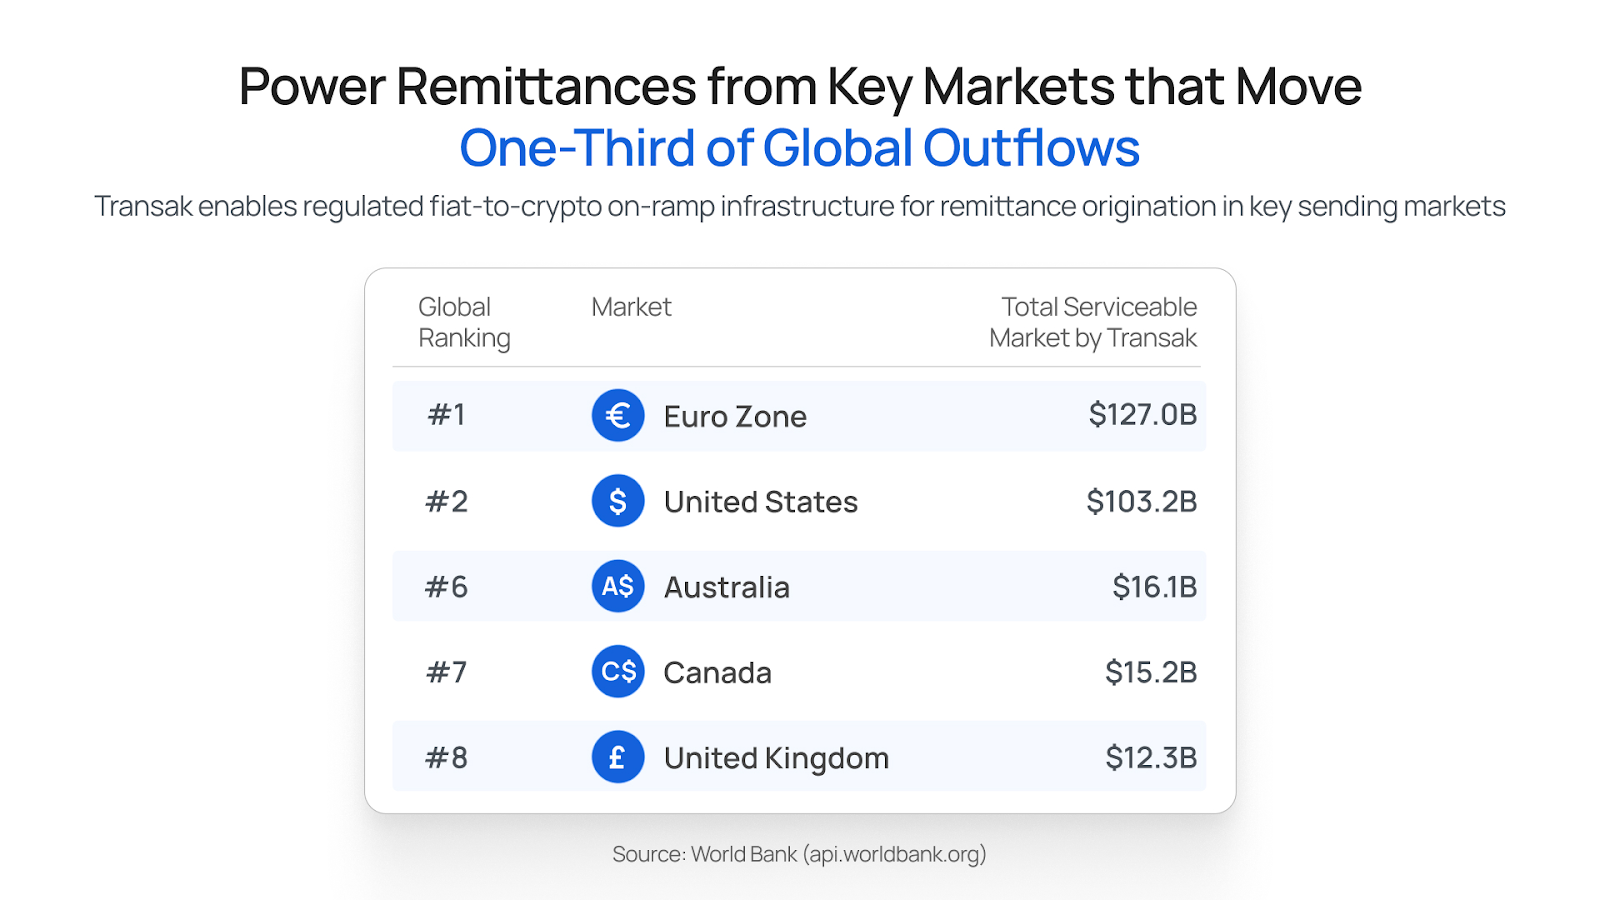Screen dimensions: 1600x900
Task: Select the United States market name
Action: pyautogui.click(x=760, y=502)
